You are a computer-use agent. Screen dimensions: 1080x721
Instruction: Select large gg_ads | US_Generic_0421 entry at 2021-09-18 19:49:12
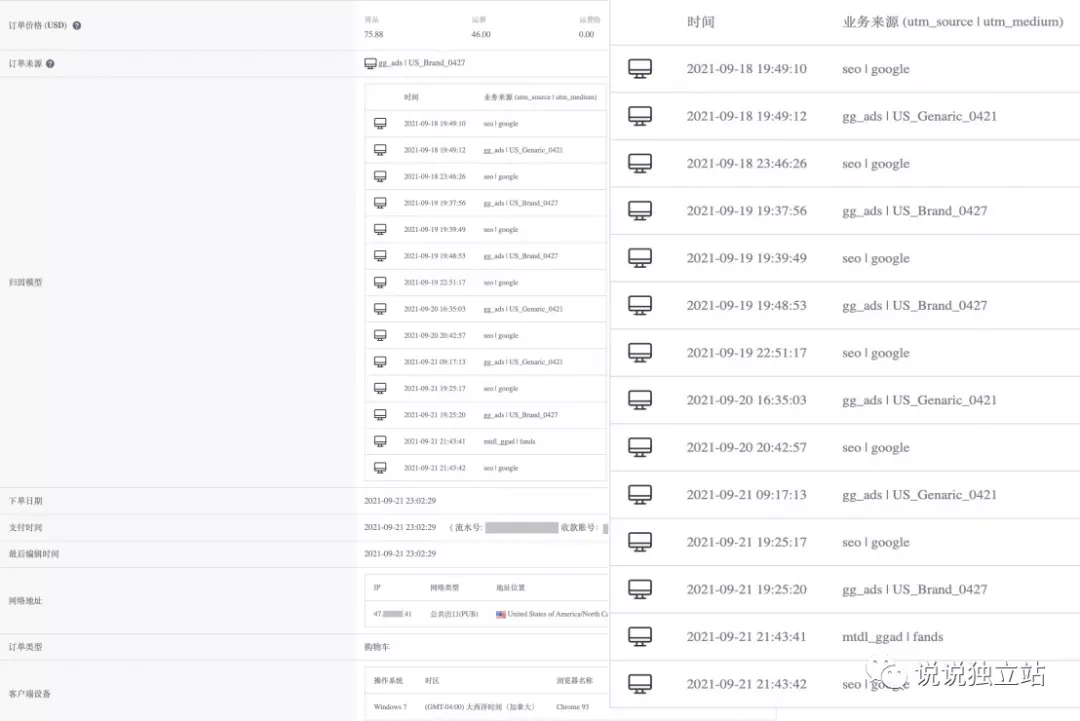pos(920,116)
